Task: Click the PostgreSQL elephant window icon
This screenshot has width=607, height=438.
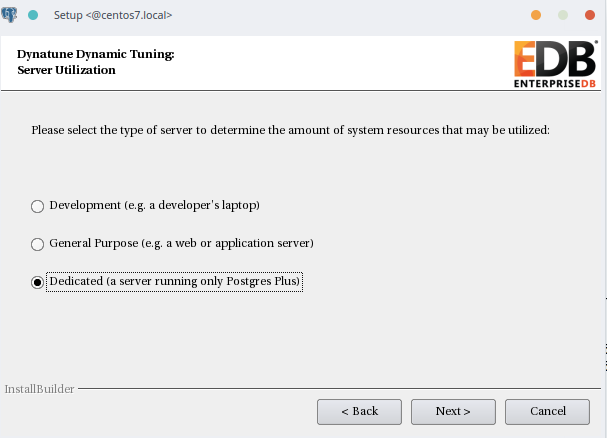Action: (x=9, y=15)
